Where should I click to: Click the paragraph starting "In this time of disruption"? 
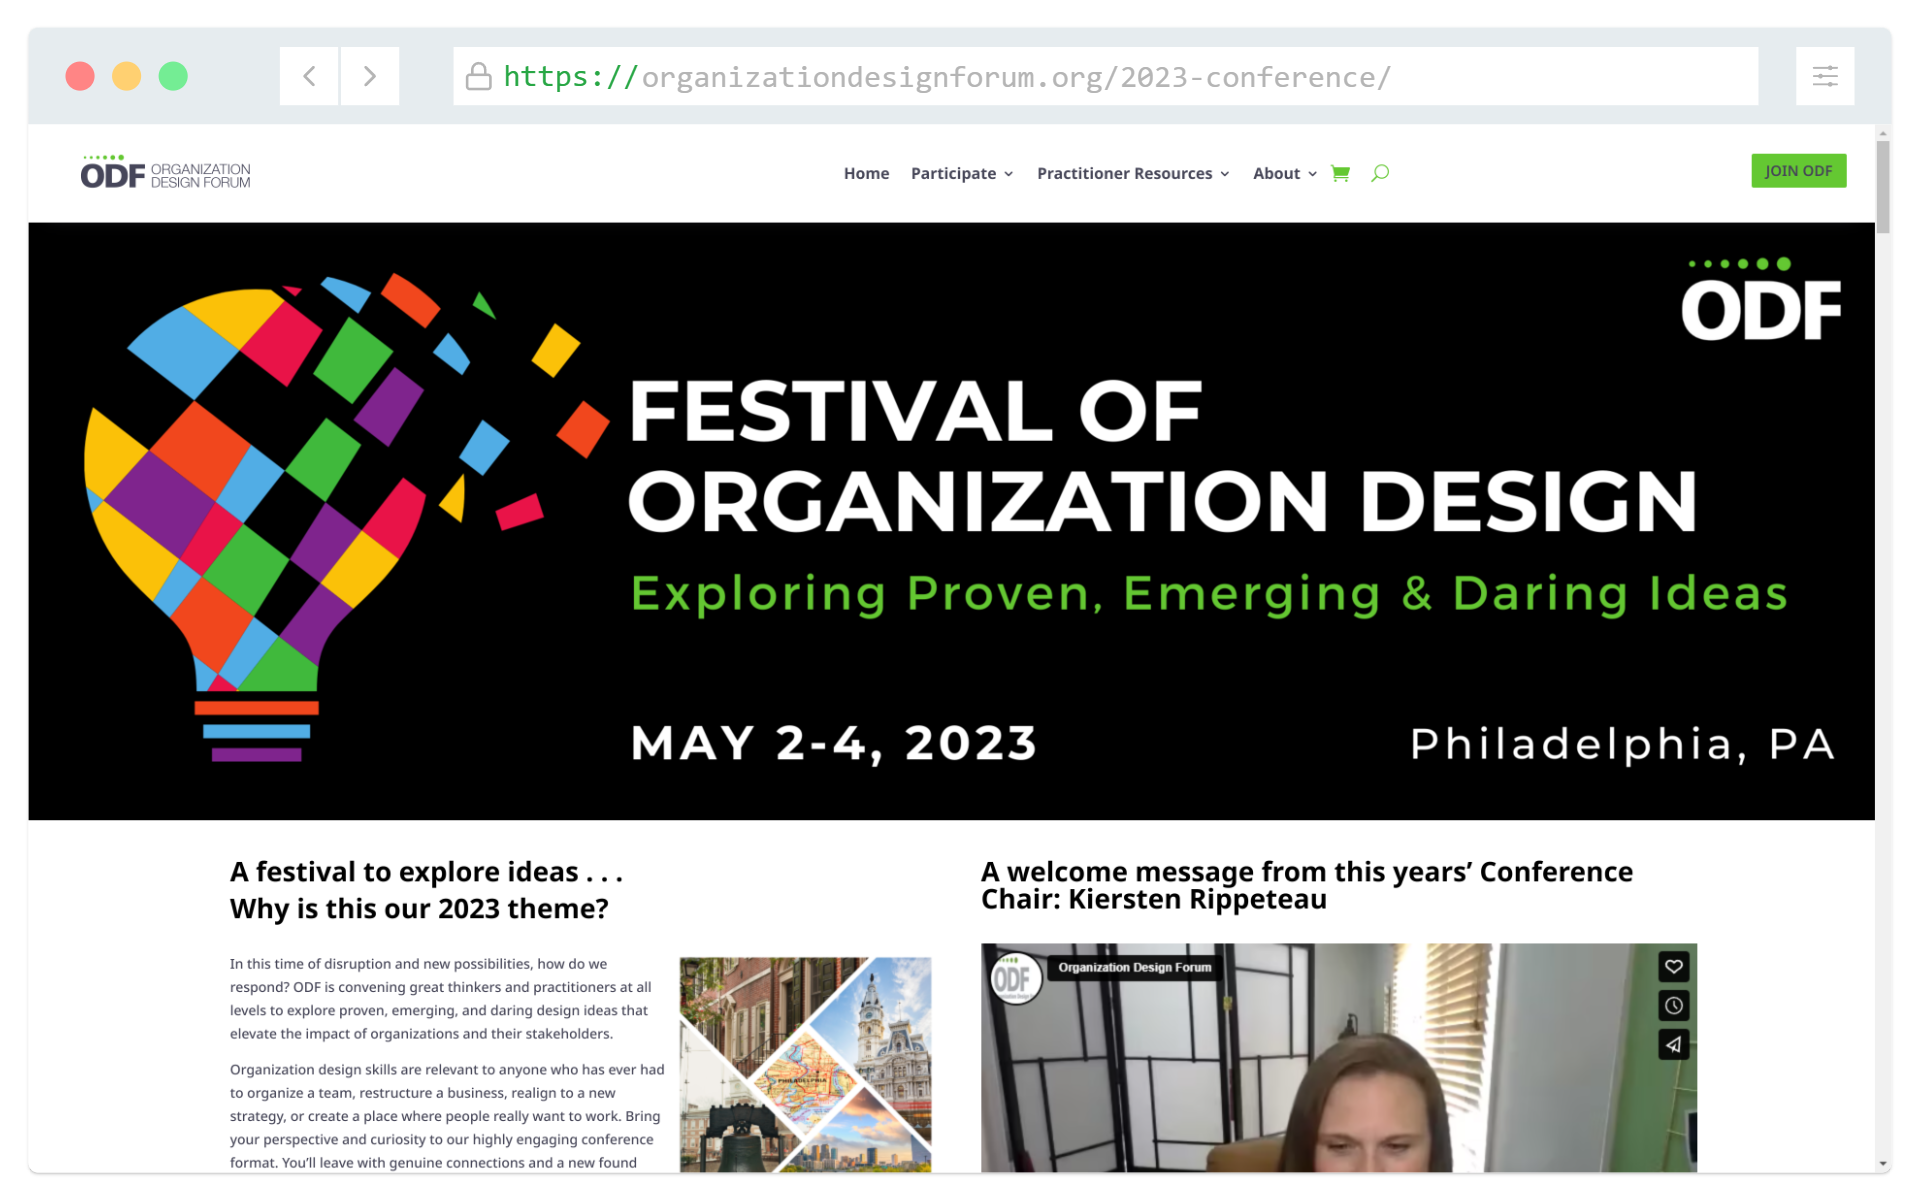point(441,998)
